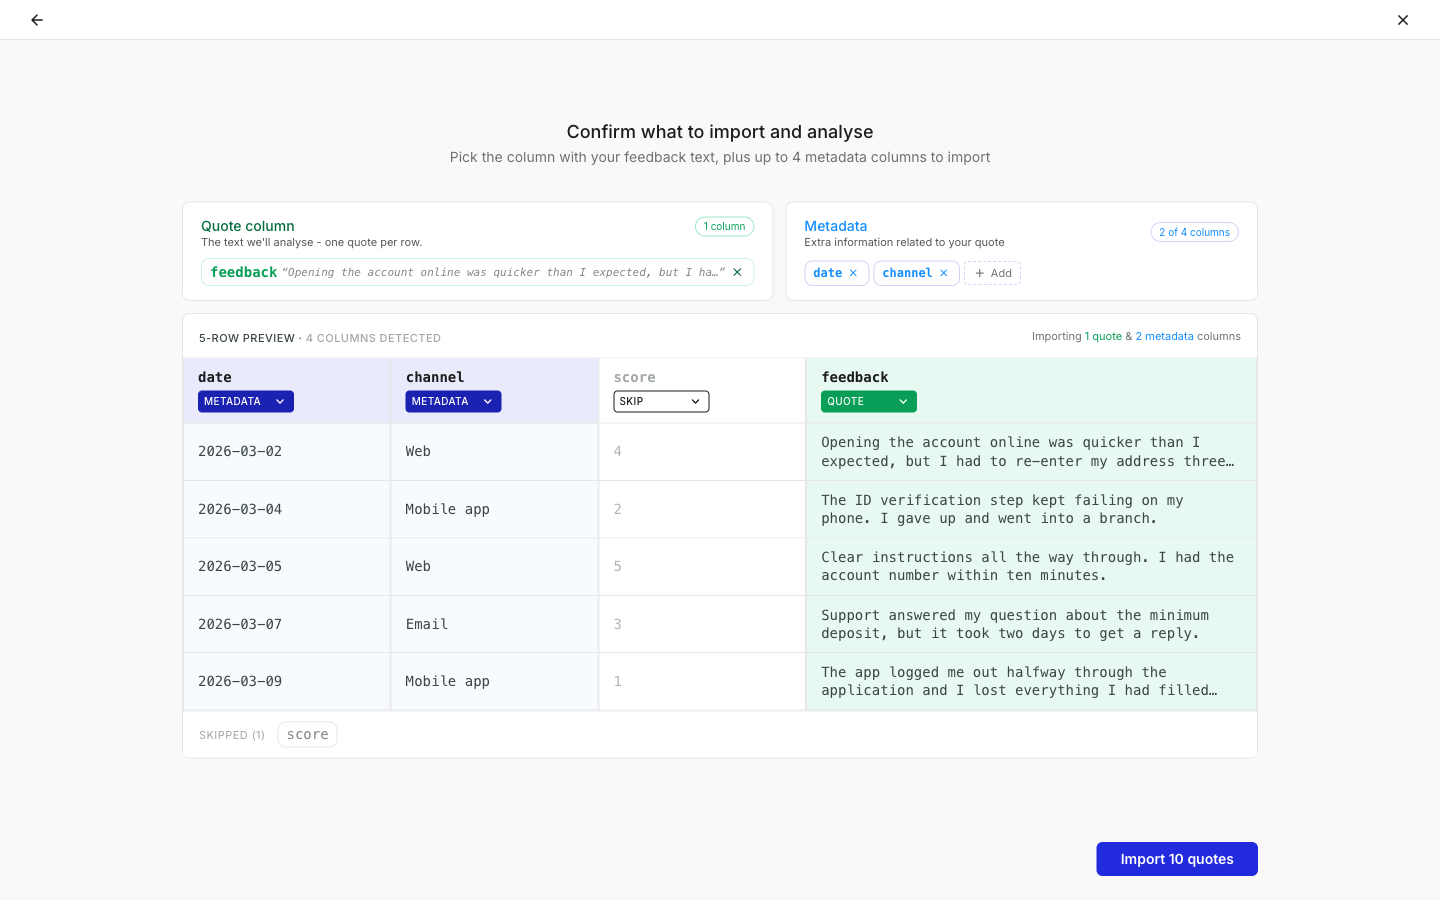This screenshot has width=1440, height=900.
Task: Click the 'feedback' column header name
Action: tap(855, 377)
